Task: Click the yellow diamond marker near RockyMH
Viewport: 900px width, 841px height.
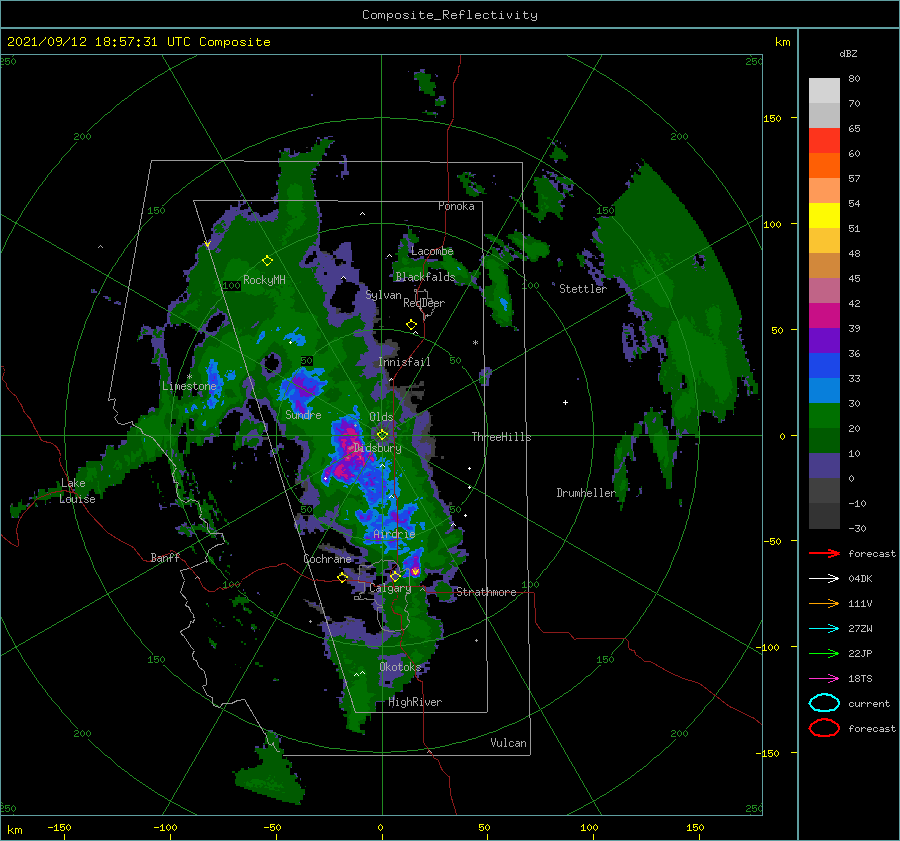Action: [x=267, y=261]
